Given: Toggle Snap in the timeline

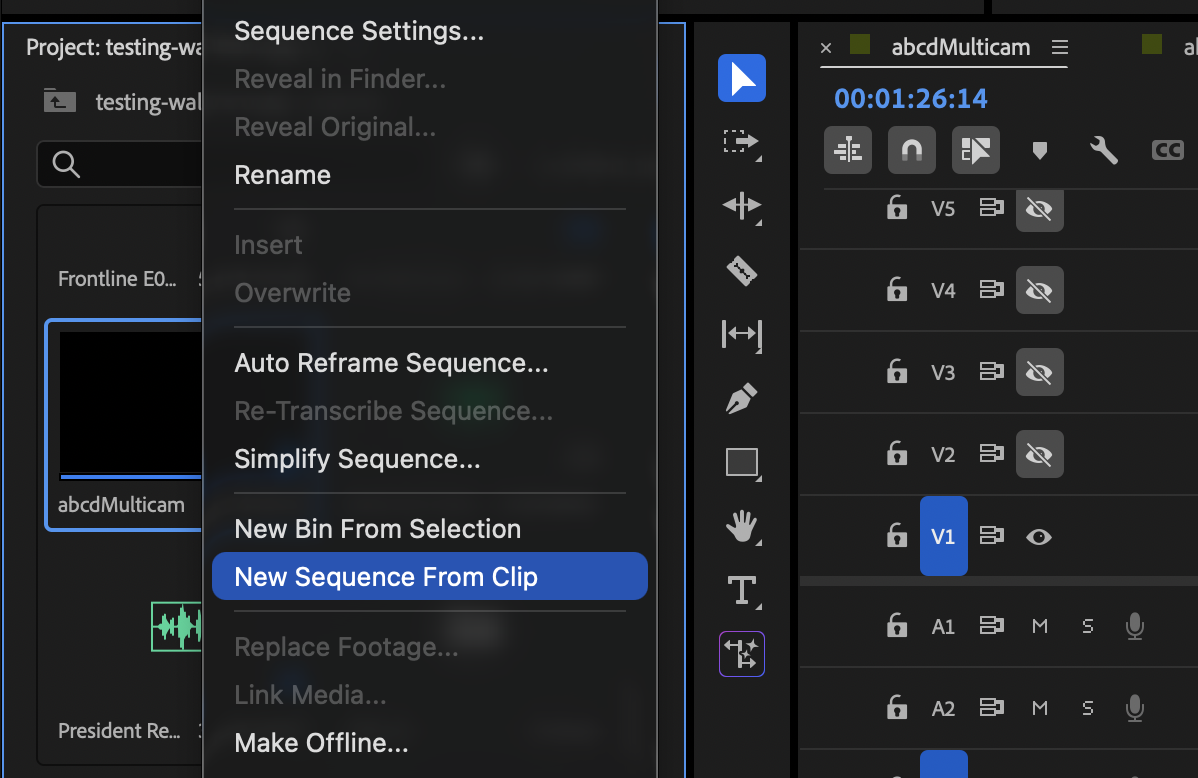Looking at the screenshot, I should 911,150.
